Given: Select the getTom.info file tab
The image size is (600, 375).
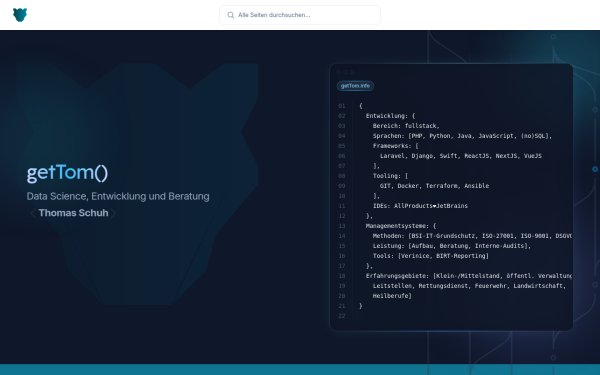Looking at the screenshot, I should pyautogui.click(x=355, y=86).
